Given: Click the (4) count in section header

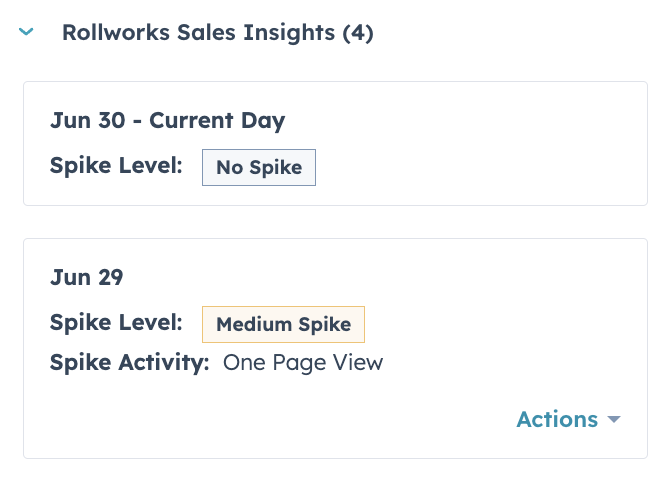Looking at the screenshot, I should click(357, 33).
